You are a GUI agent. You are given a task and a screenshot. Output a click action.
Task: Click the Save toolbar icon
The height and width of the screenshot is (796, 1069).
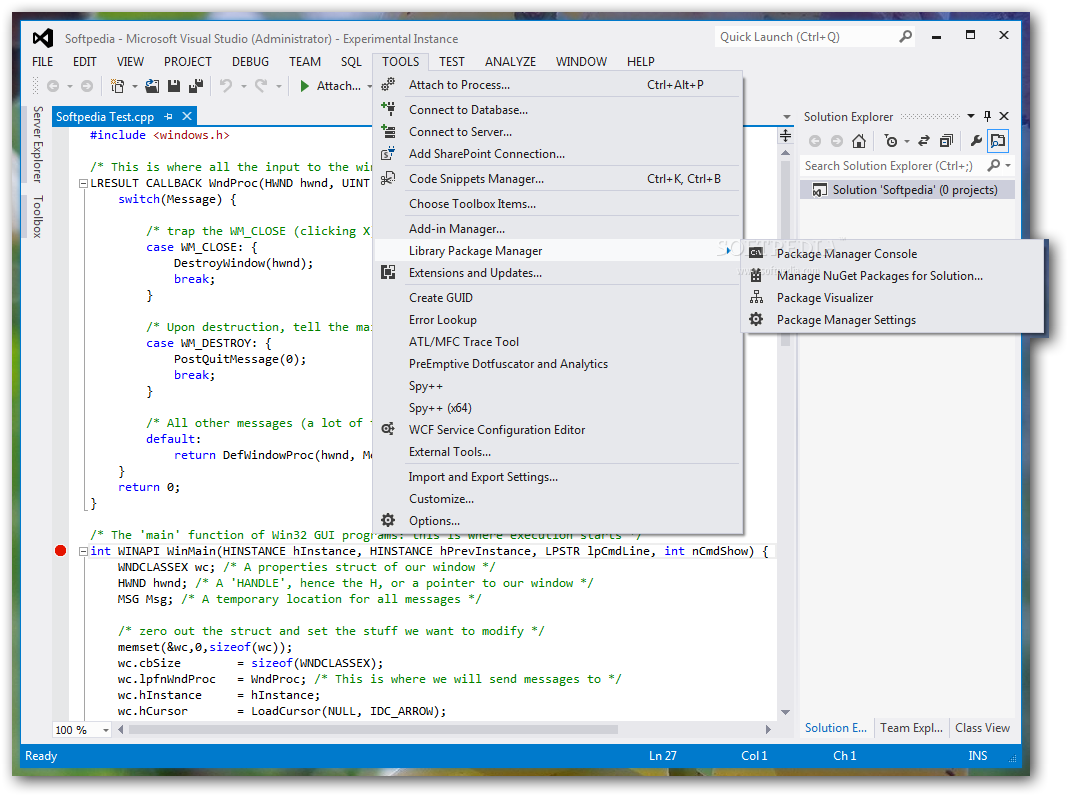coord(174,86)
